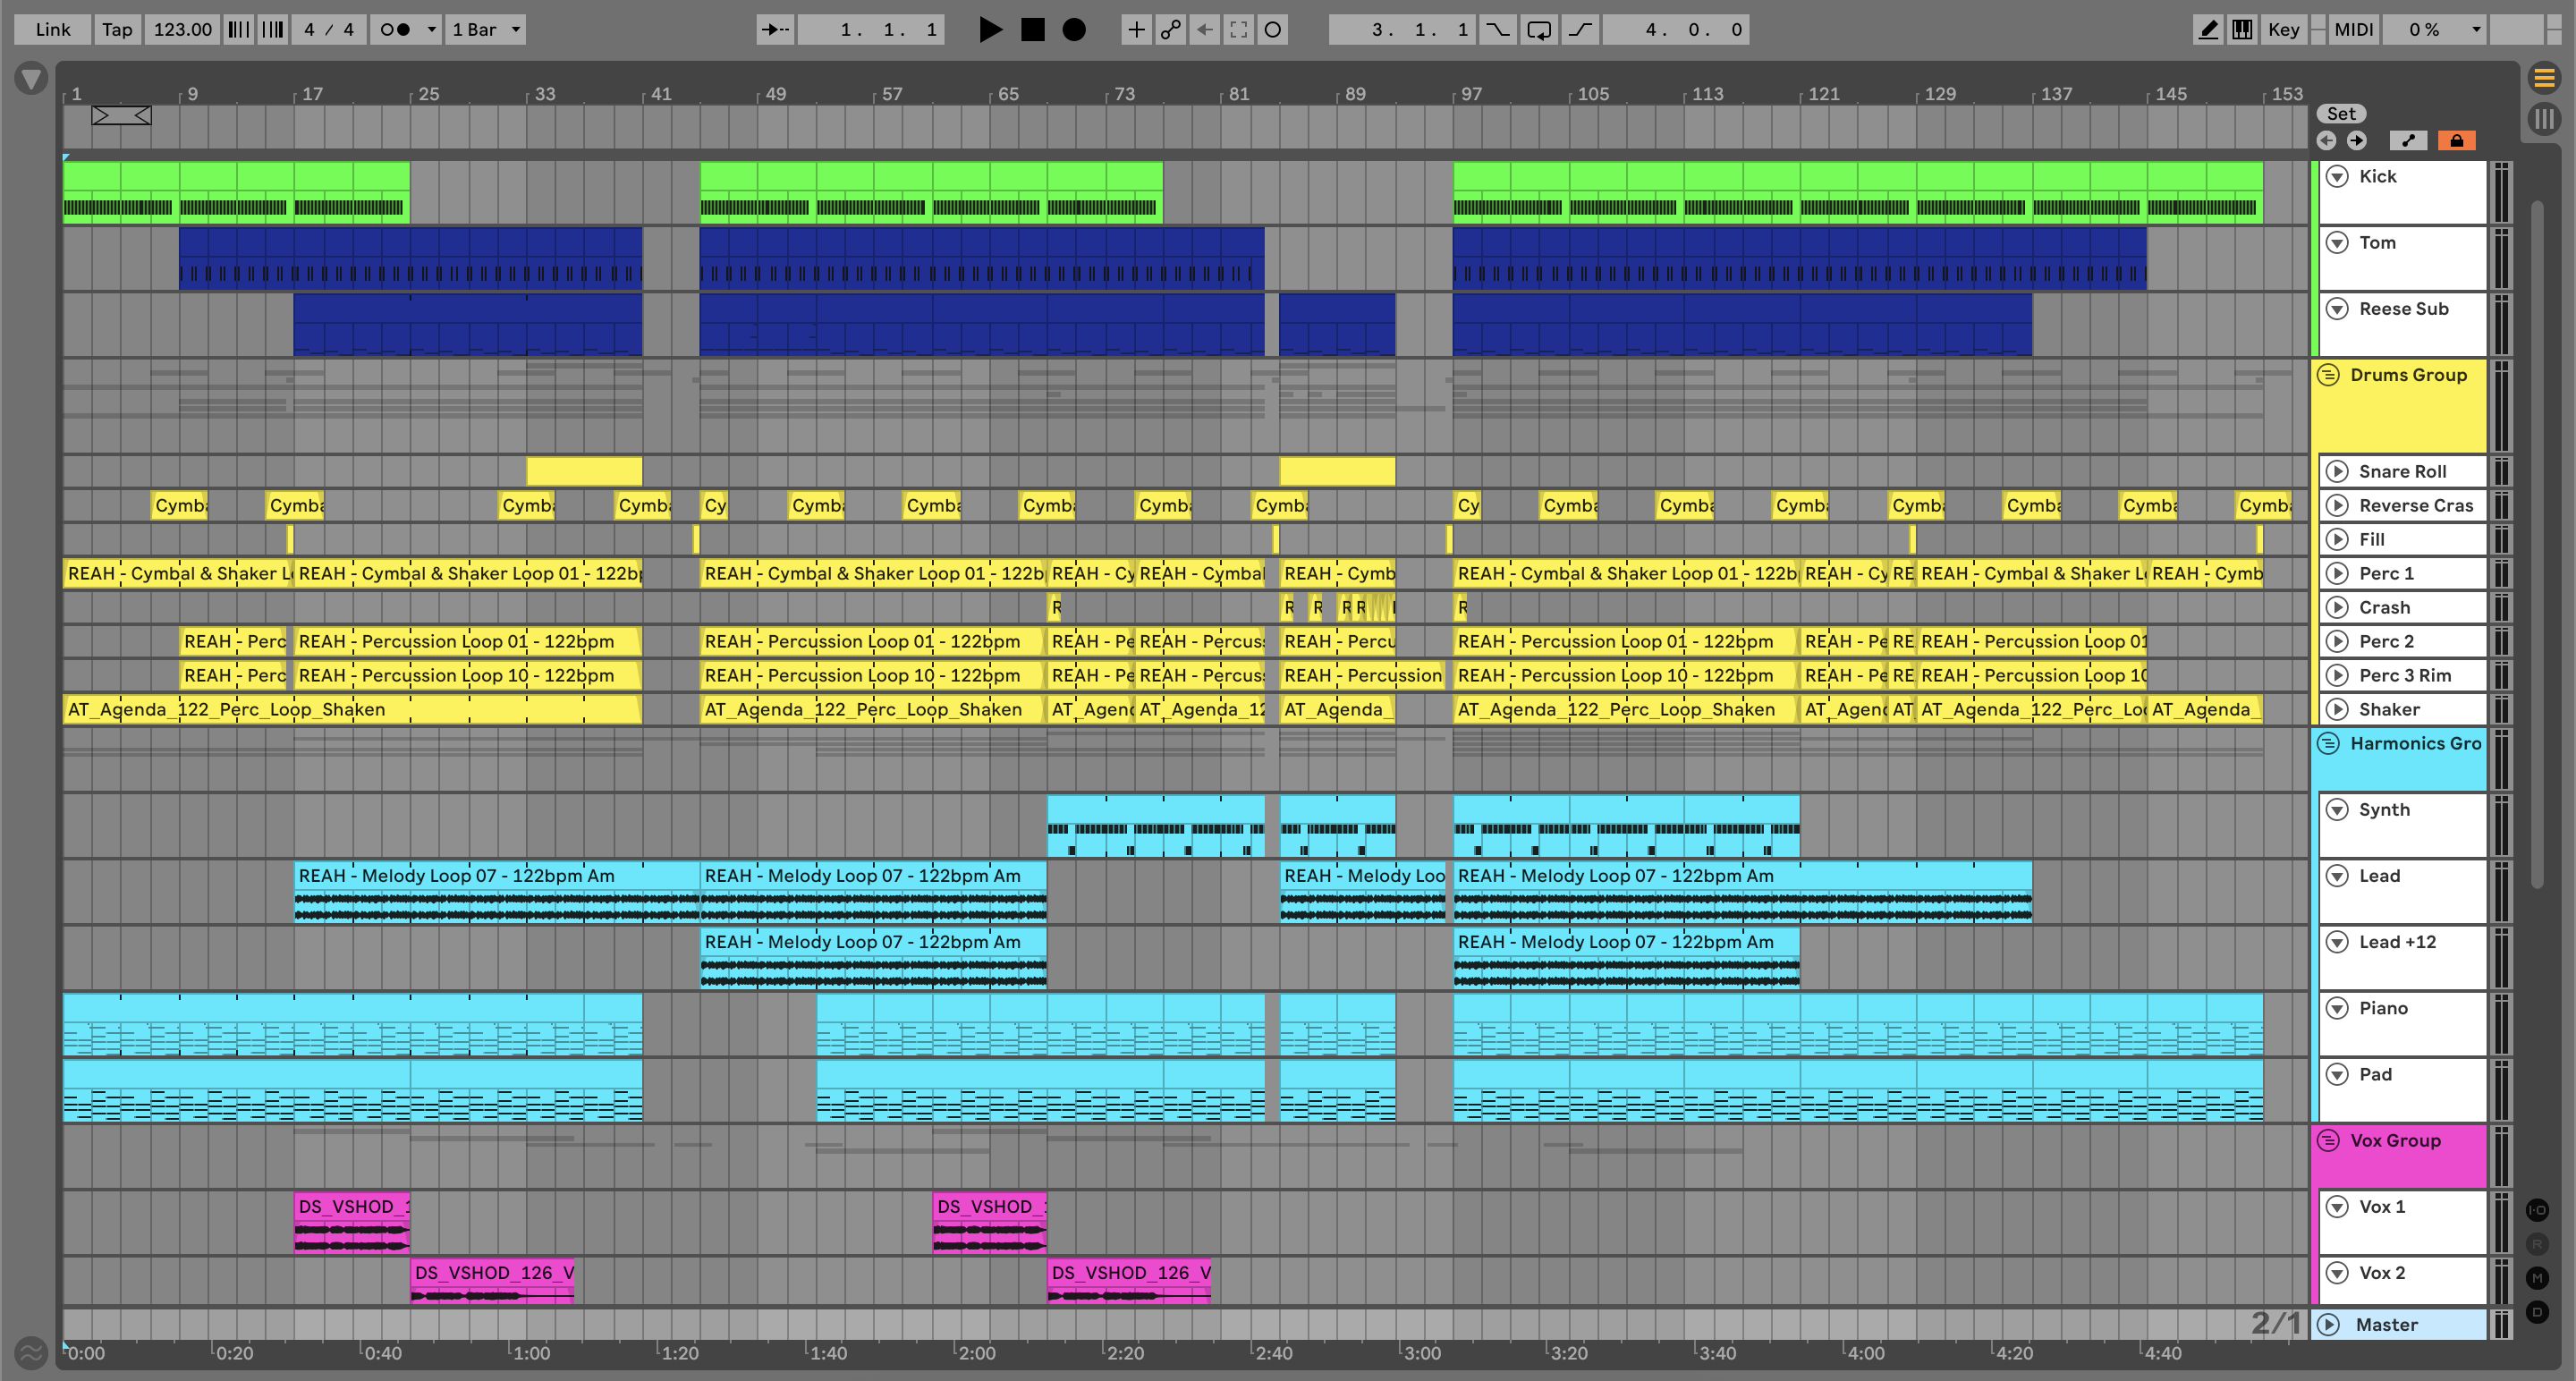Unfold the Snare Roll track

click(x=2337, y=471)
